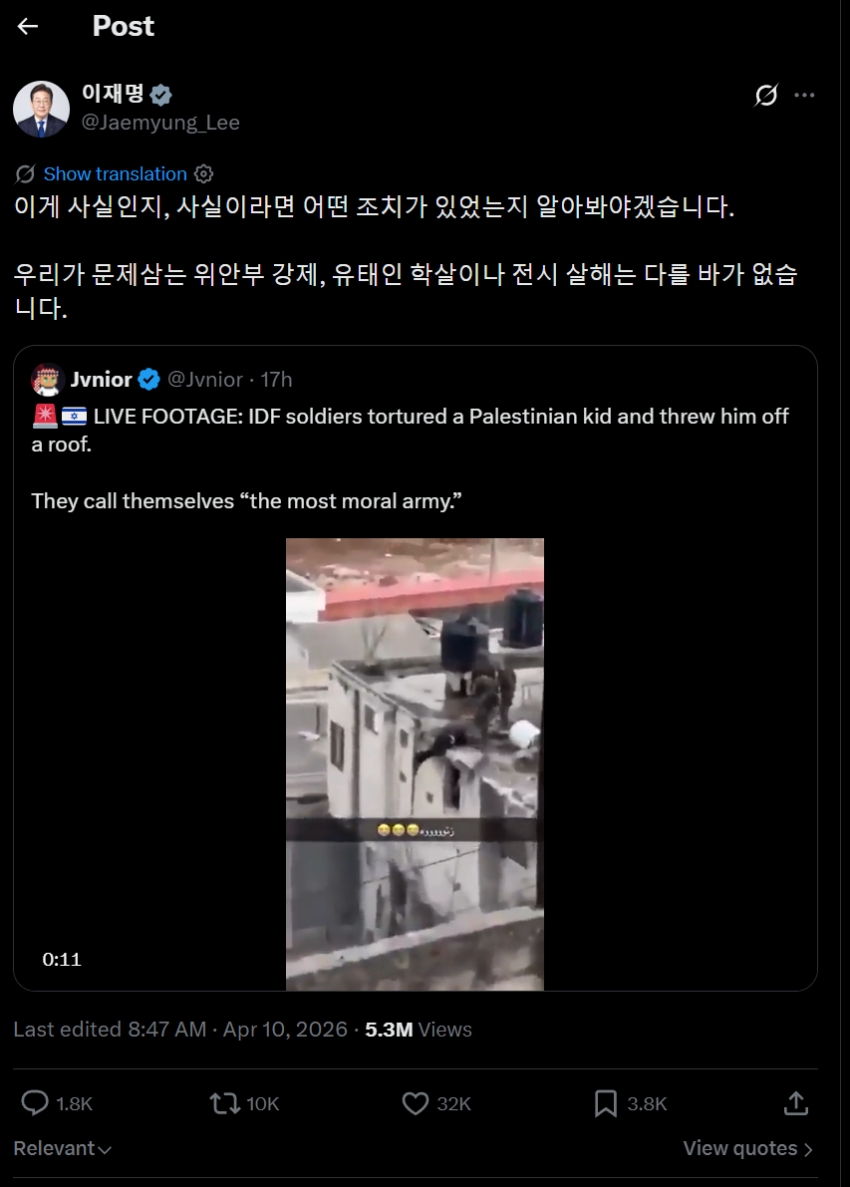Share the post via upload icon

coord(796,1103)
